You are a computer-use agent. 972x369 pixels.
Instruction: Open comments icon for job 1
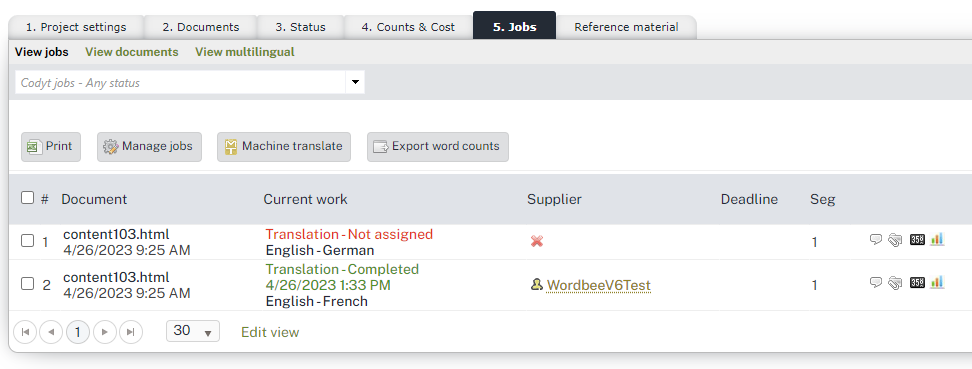click(x=876, y=239)
